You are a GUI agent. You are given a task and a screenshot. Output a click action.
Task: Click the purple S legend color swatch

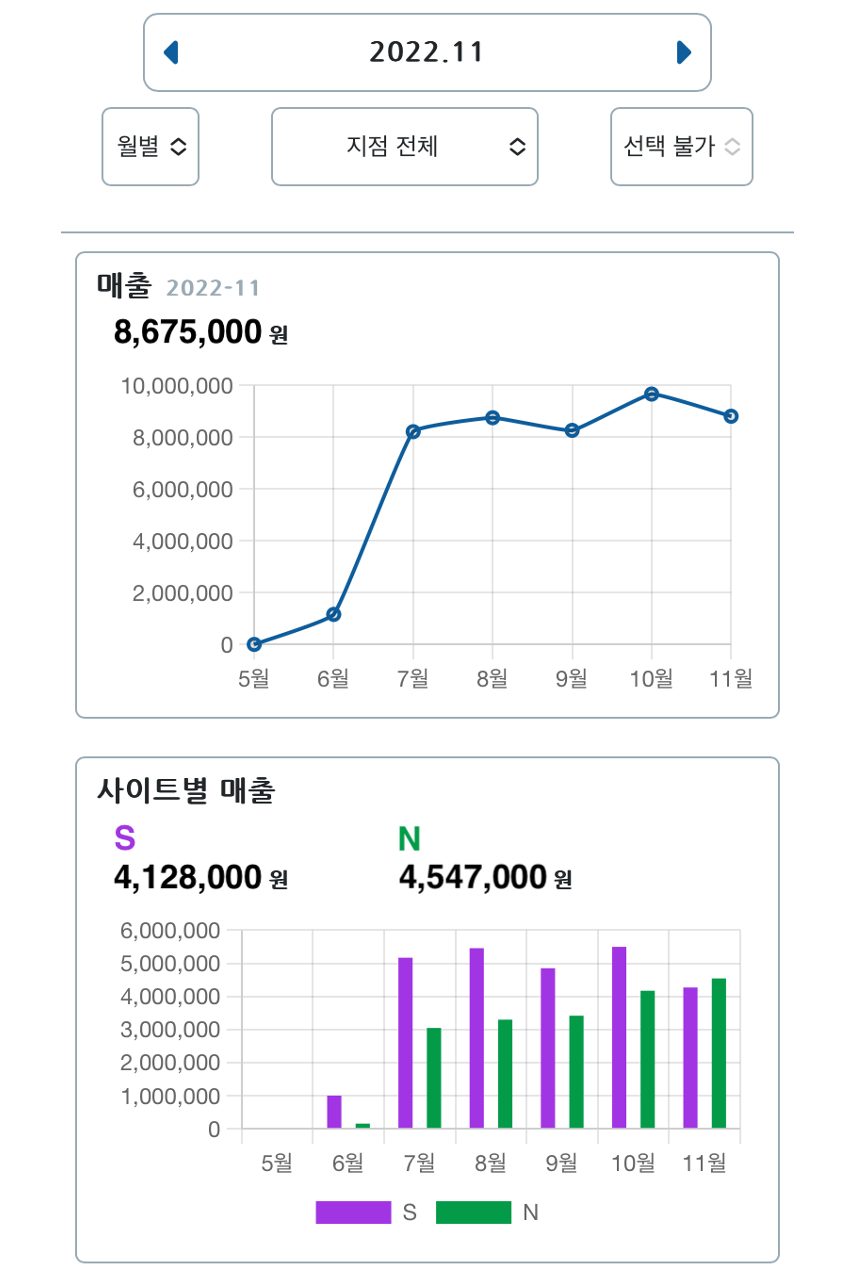pyautogui.click(x=352, y=1212)
